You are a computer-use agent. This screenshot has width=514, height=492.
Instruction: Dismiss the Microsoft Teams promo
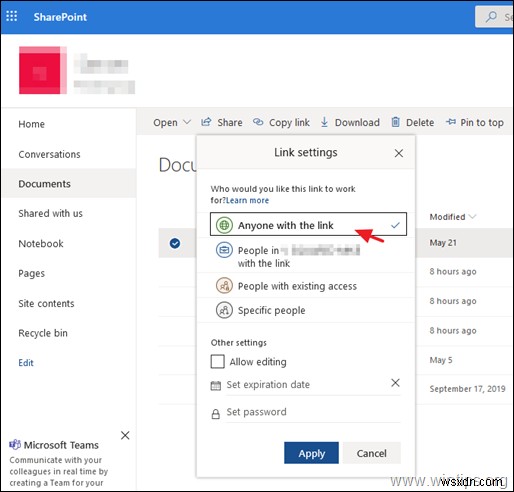pyautogui.click(x=125, y=435)
